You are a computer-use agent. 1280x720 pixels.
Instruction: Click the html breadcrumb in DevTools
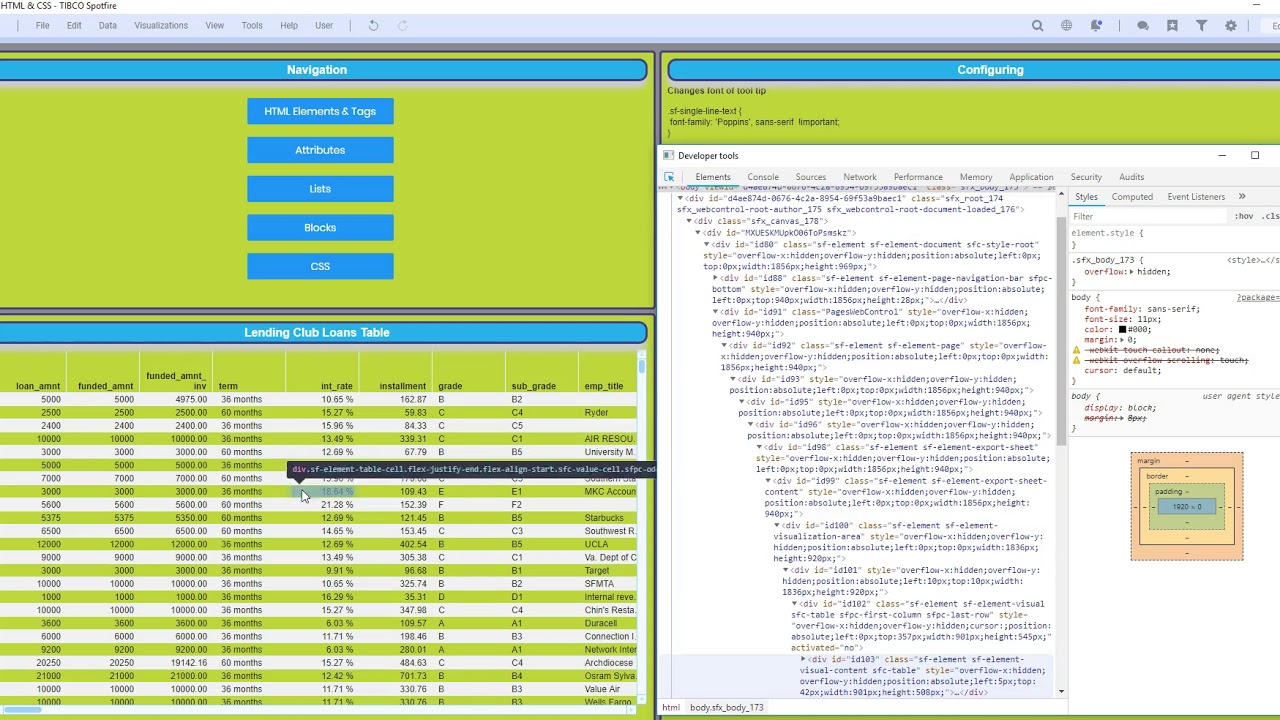pyautogui.click(x=671, y=708)
